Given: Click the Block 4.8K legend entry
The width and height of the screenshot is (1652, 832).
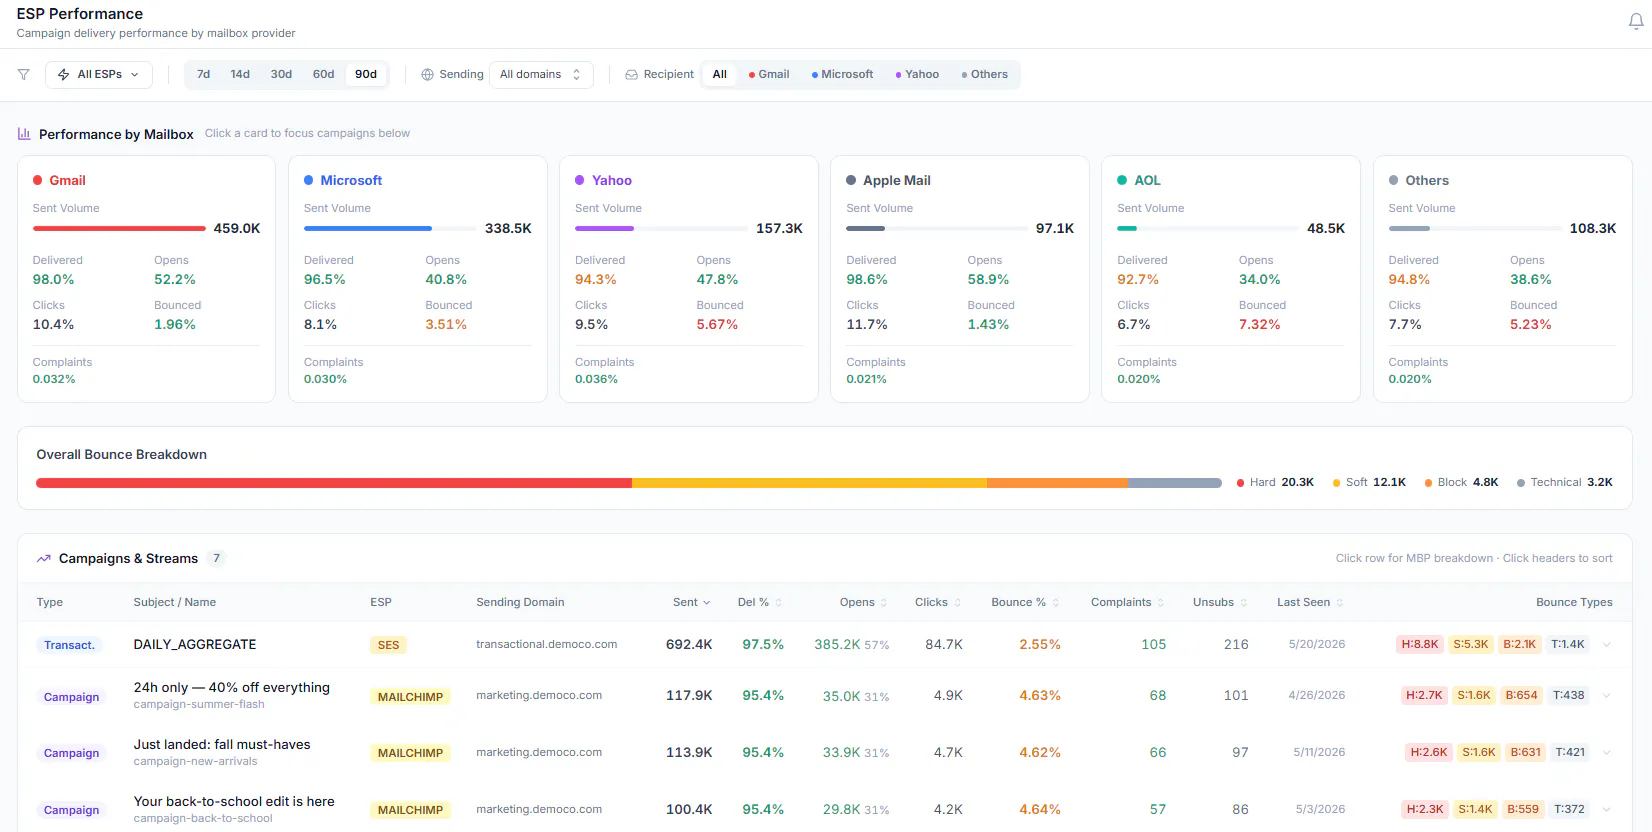Looking at the screenshot, I should [1461, 483].
